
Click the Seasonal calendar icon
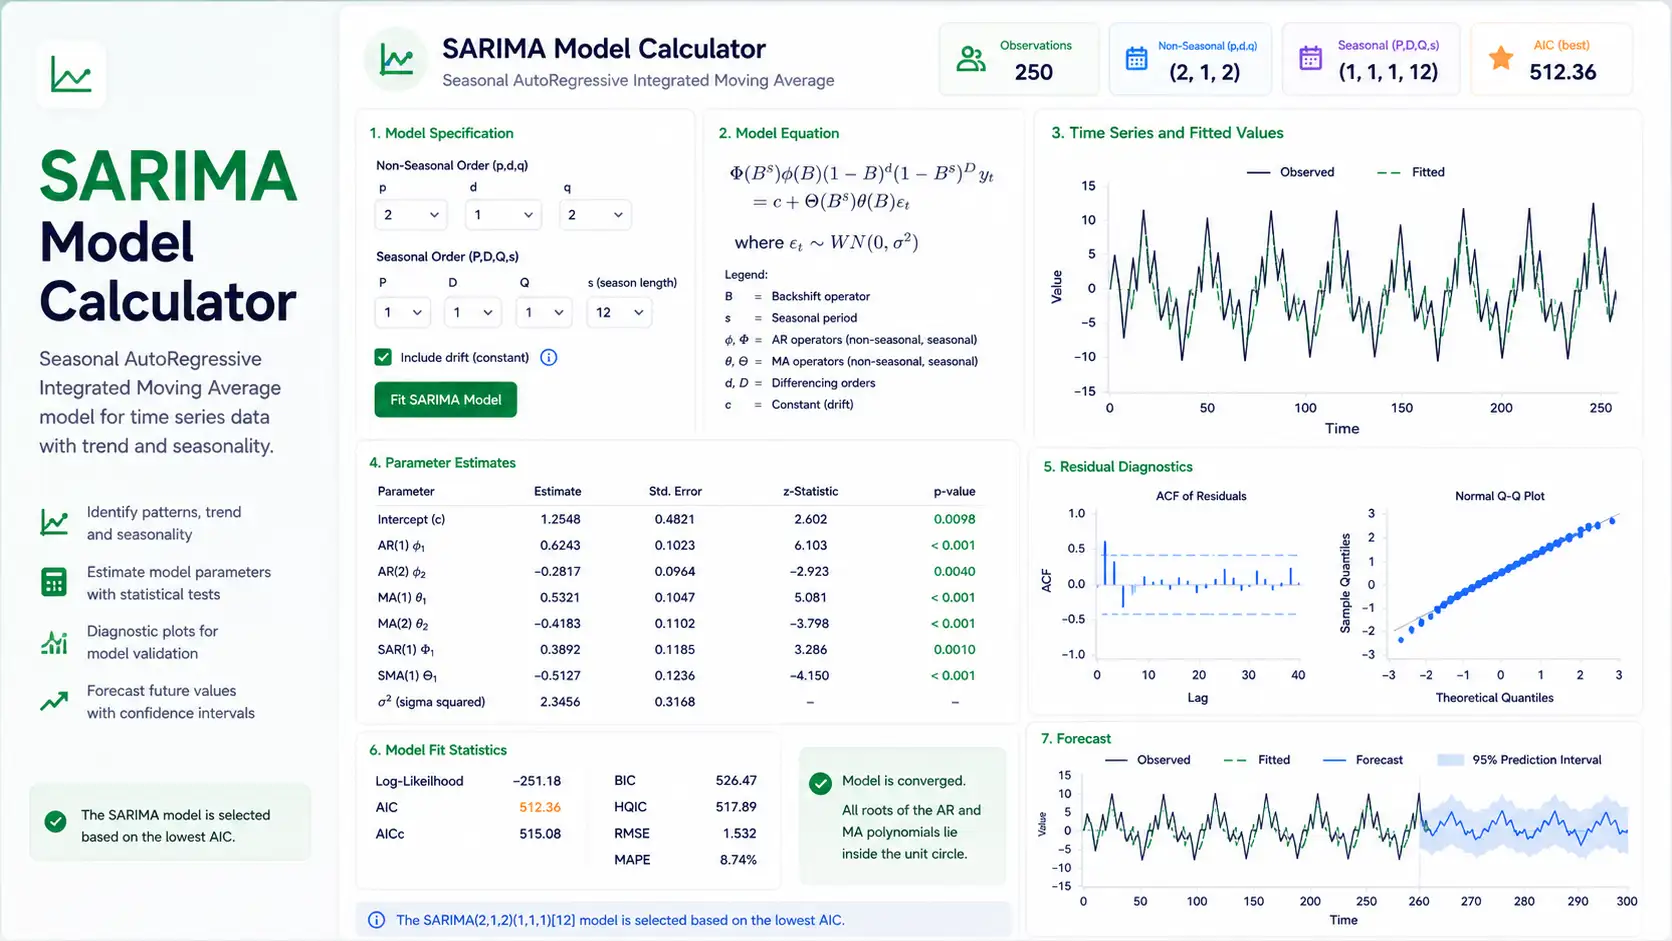(1310, 58)
